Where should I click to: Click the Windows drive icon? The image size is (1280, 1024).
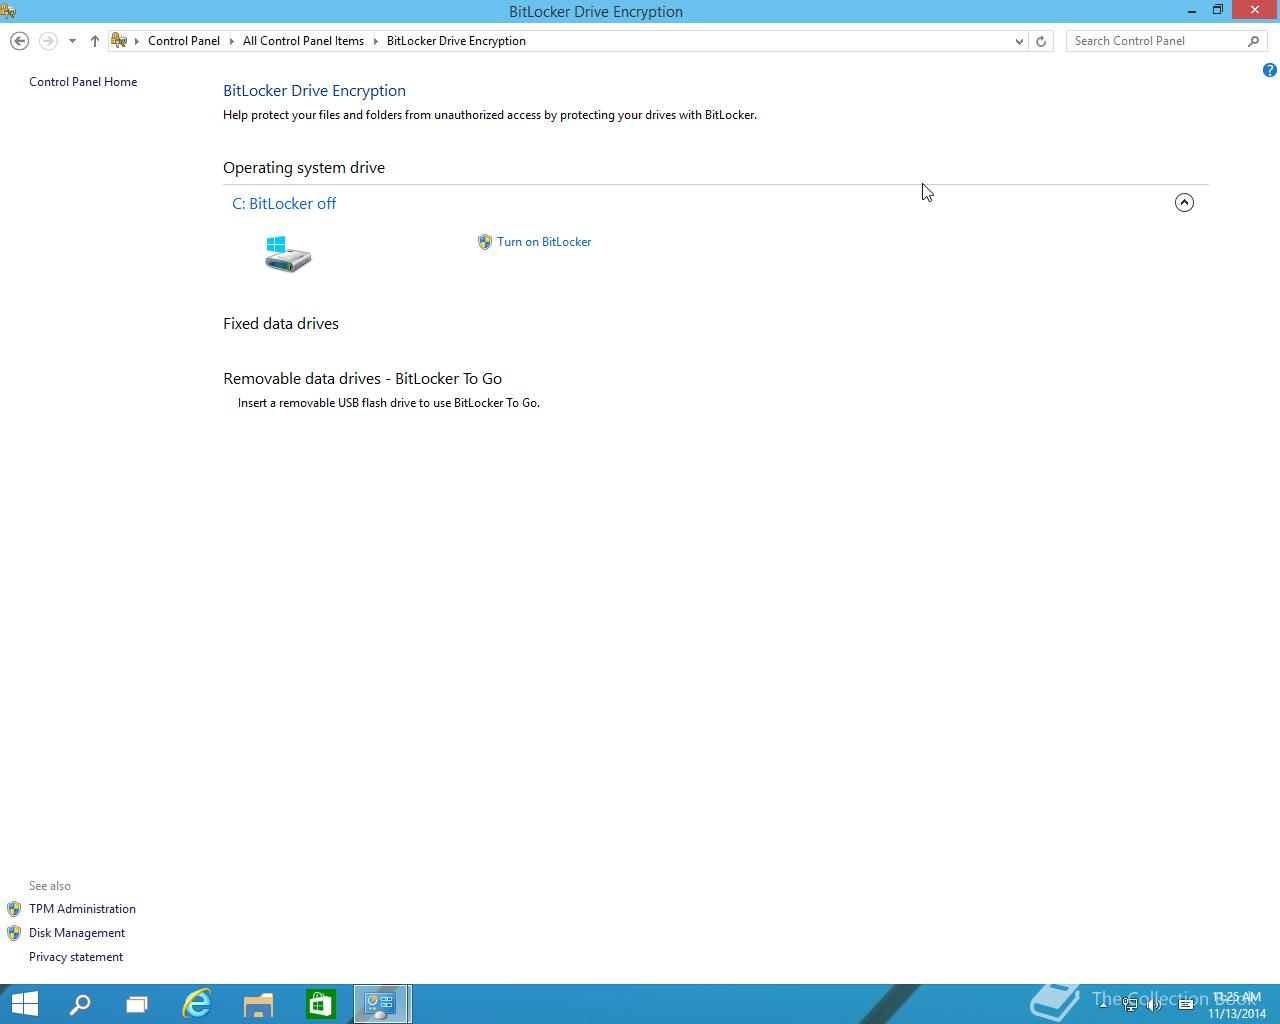tap(288, 254)
